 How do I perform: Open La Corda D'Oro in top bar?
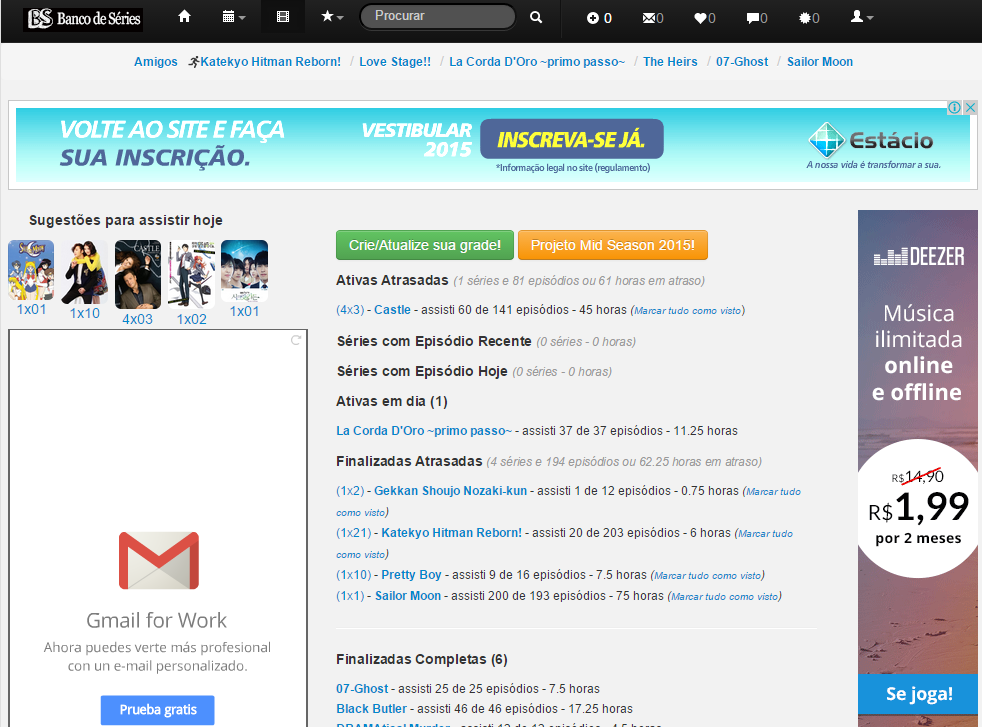537,61
